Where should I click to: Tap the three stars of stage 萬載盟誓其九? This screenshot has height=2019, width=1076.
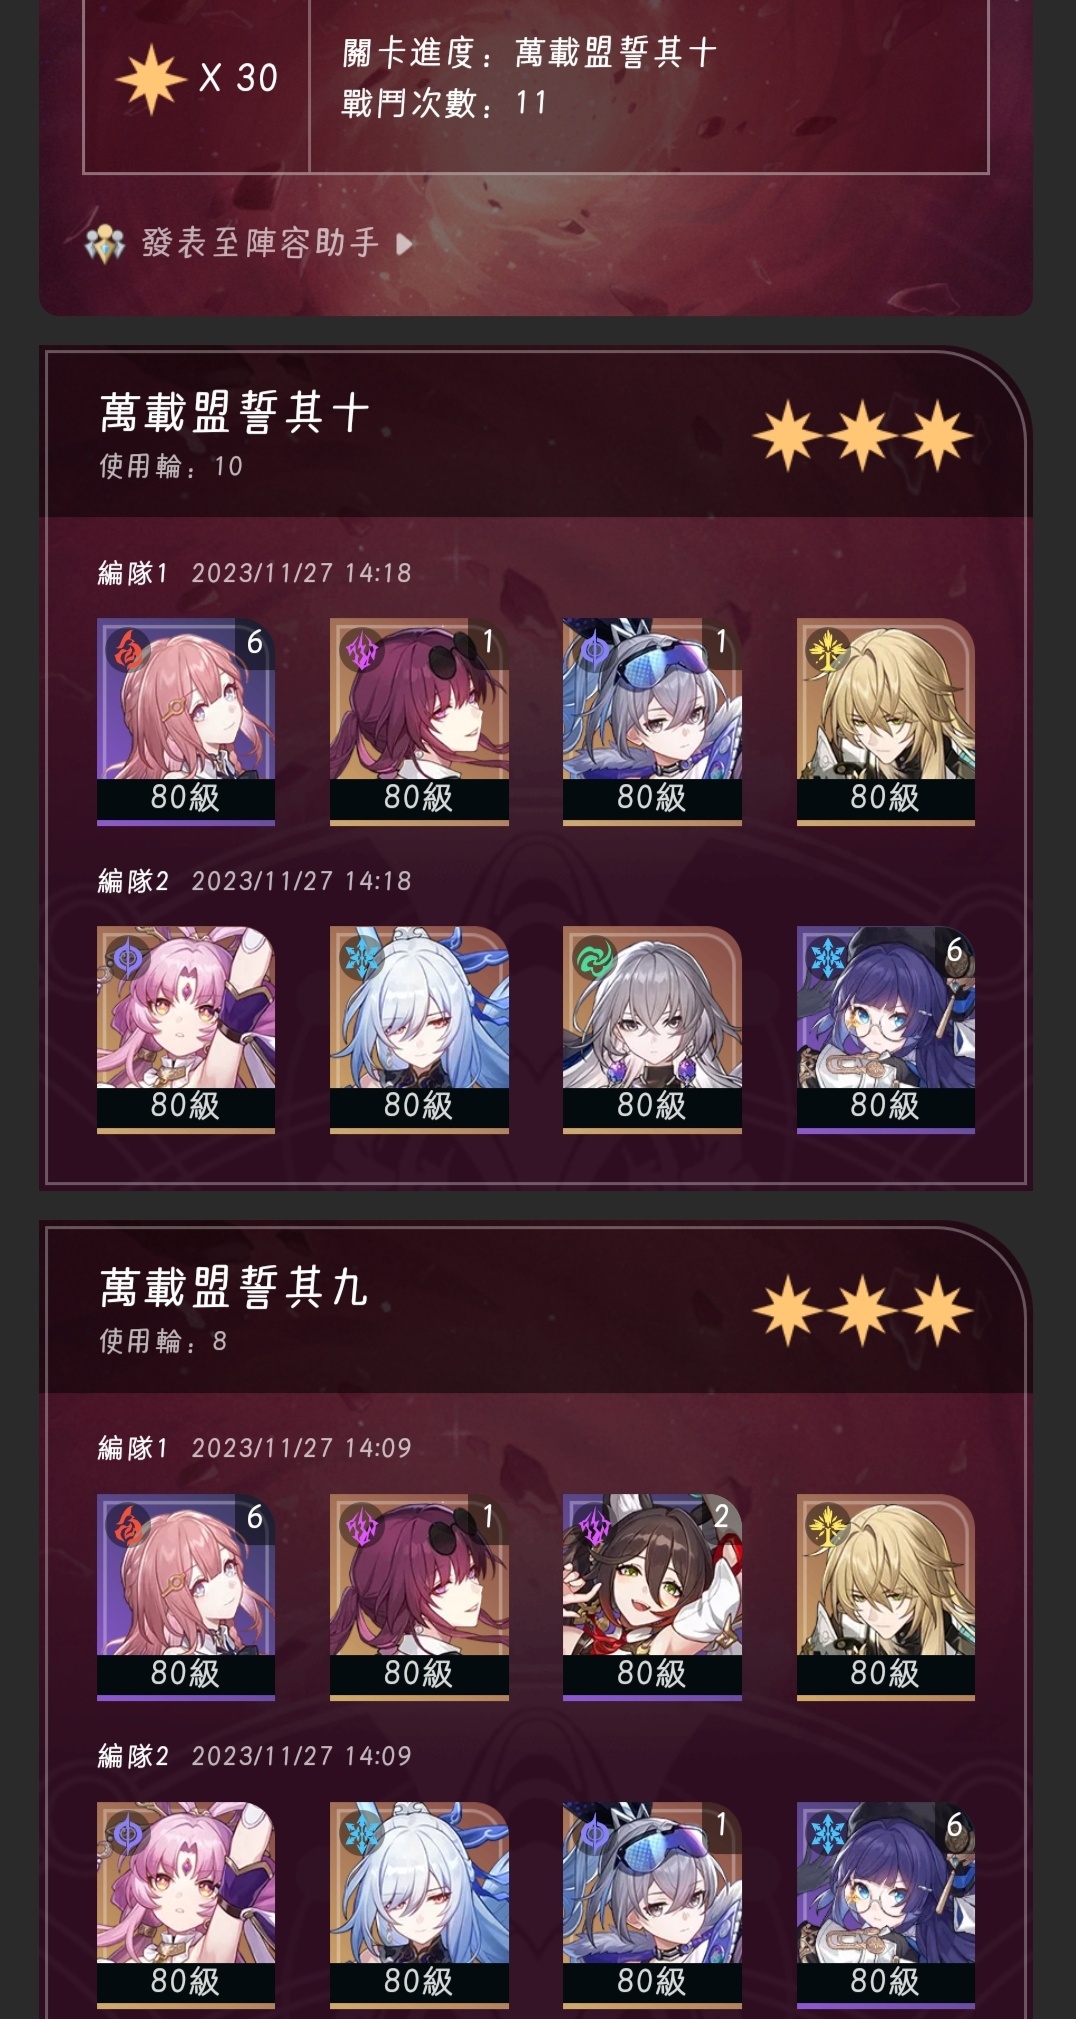tap(862, 1310)
